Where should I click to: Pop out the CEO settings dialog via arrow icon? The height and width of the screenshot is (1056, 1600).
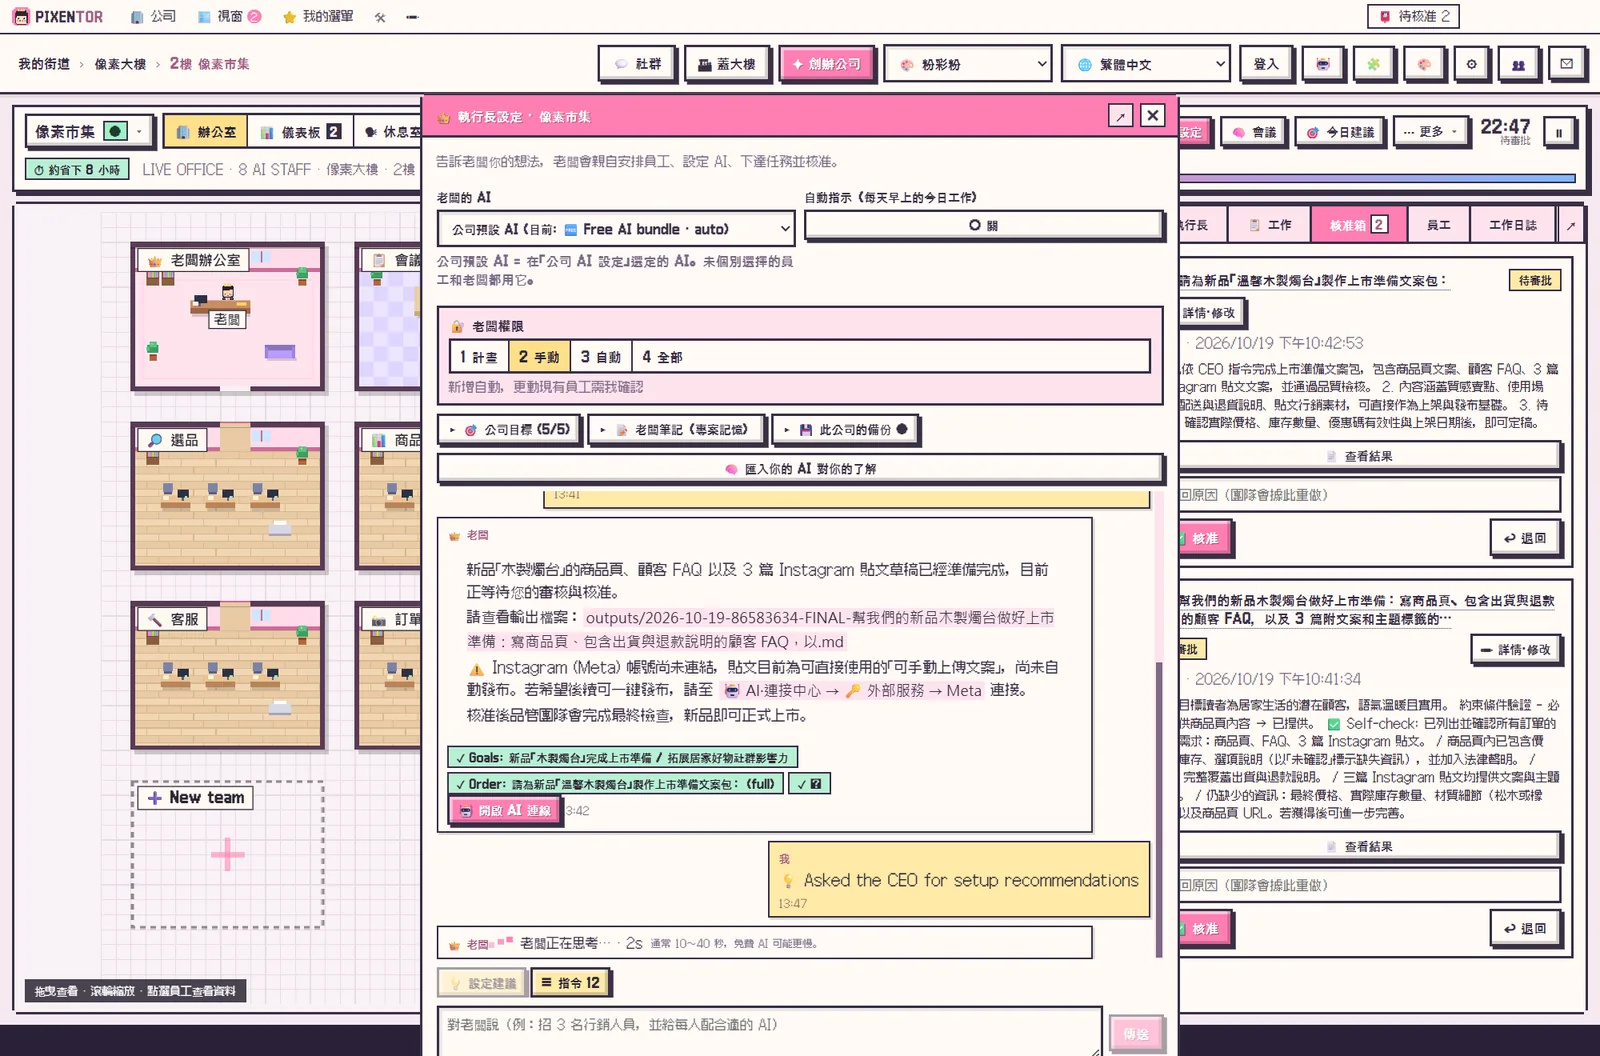tap(1120, 116)
